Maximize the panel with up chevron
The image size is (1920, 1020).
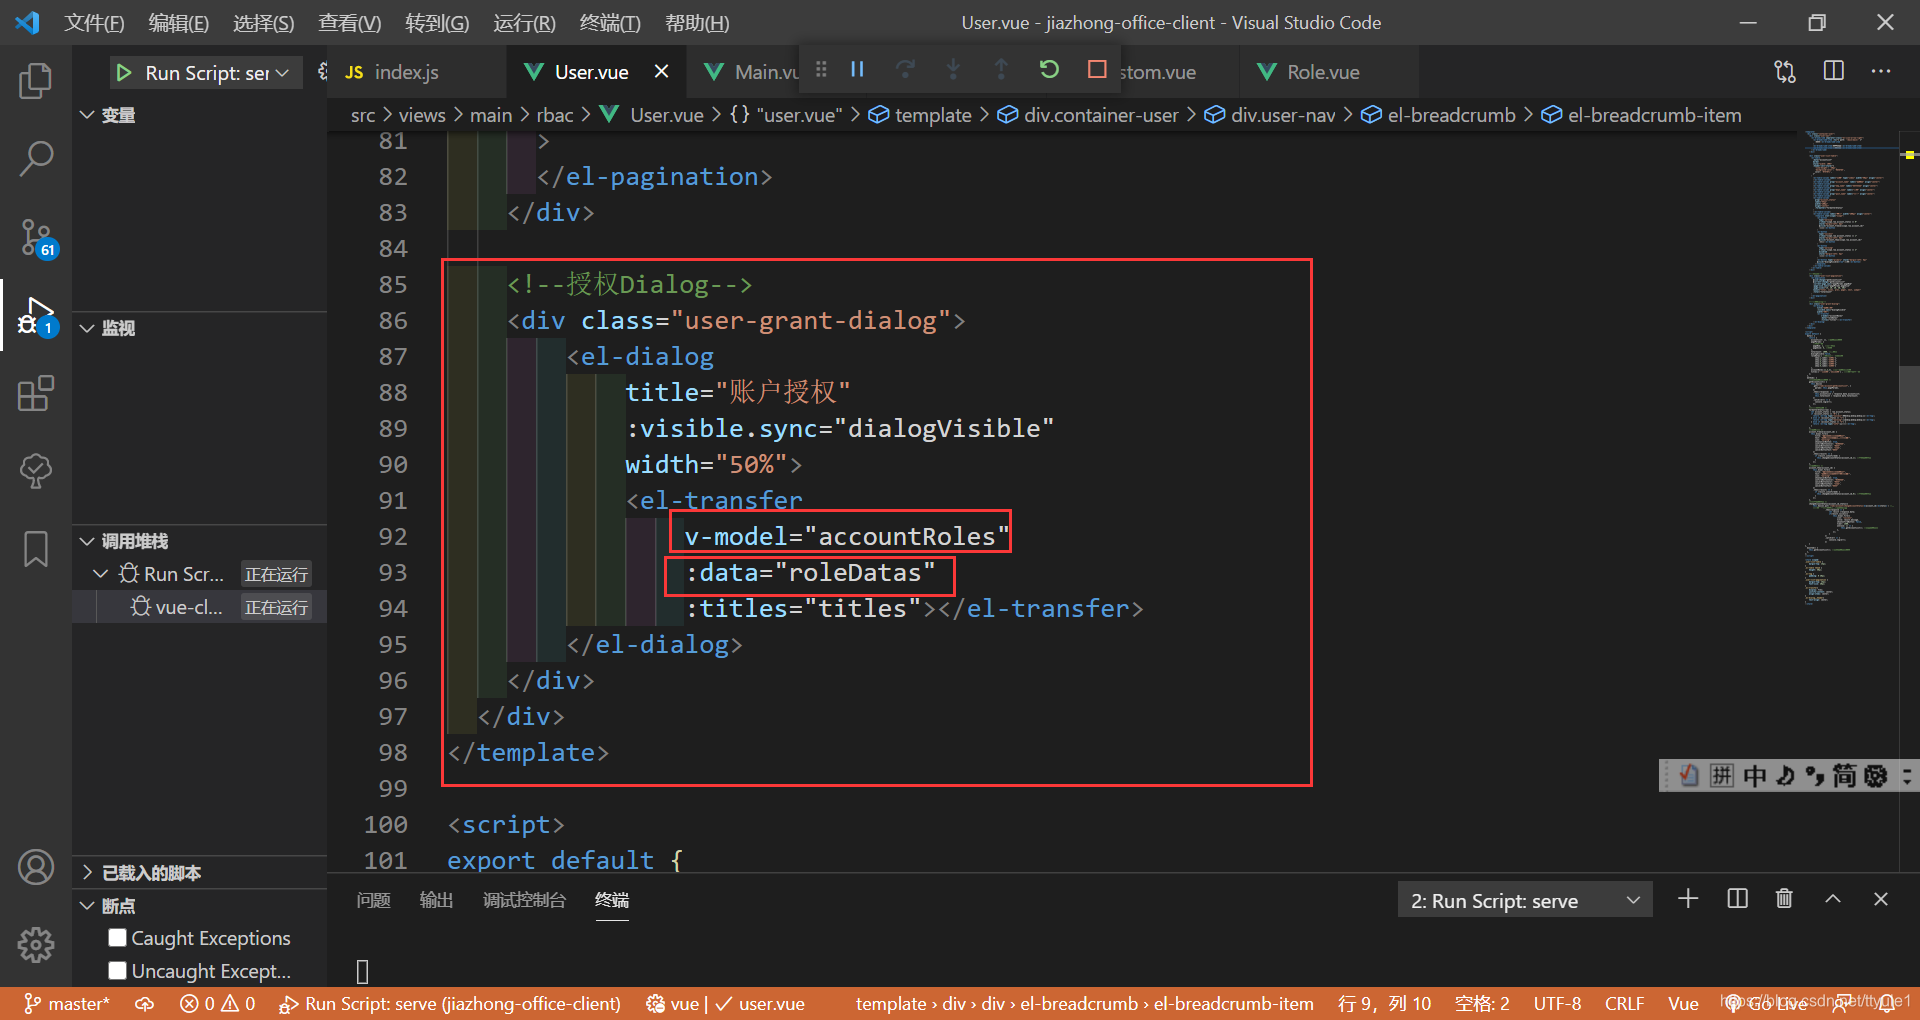pyautogui.click(x=1833, y=899)
